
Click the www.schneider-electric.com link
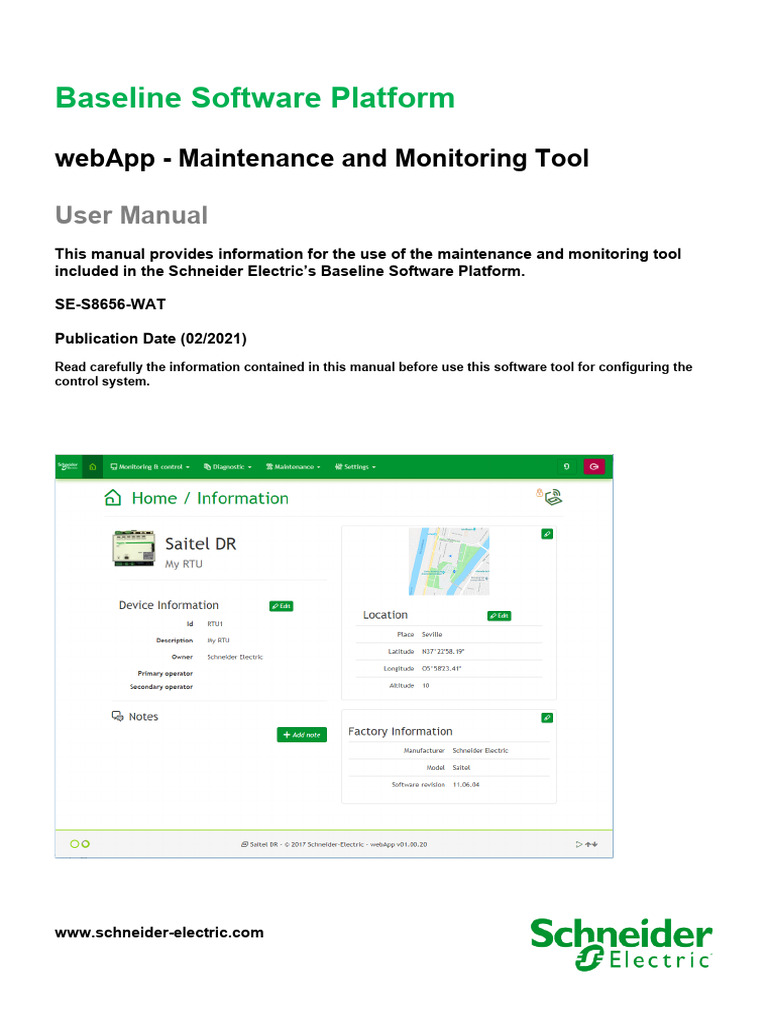coord(159,933)
